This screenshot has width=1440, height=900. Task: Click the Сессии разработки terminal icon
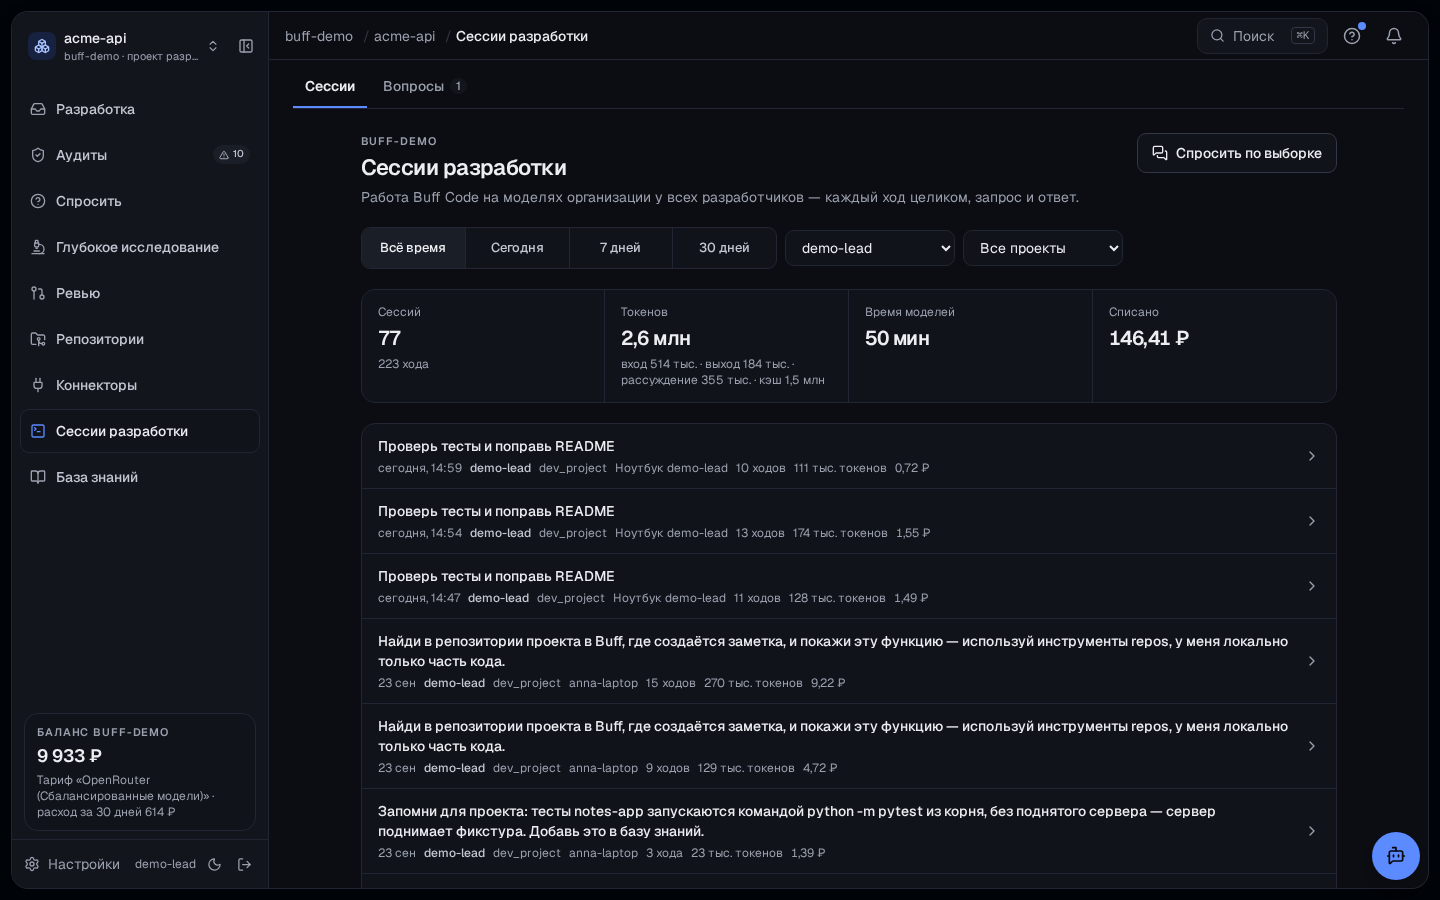point(38,431)
